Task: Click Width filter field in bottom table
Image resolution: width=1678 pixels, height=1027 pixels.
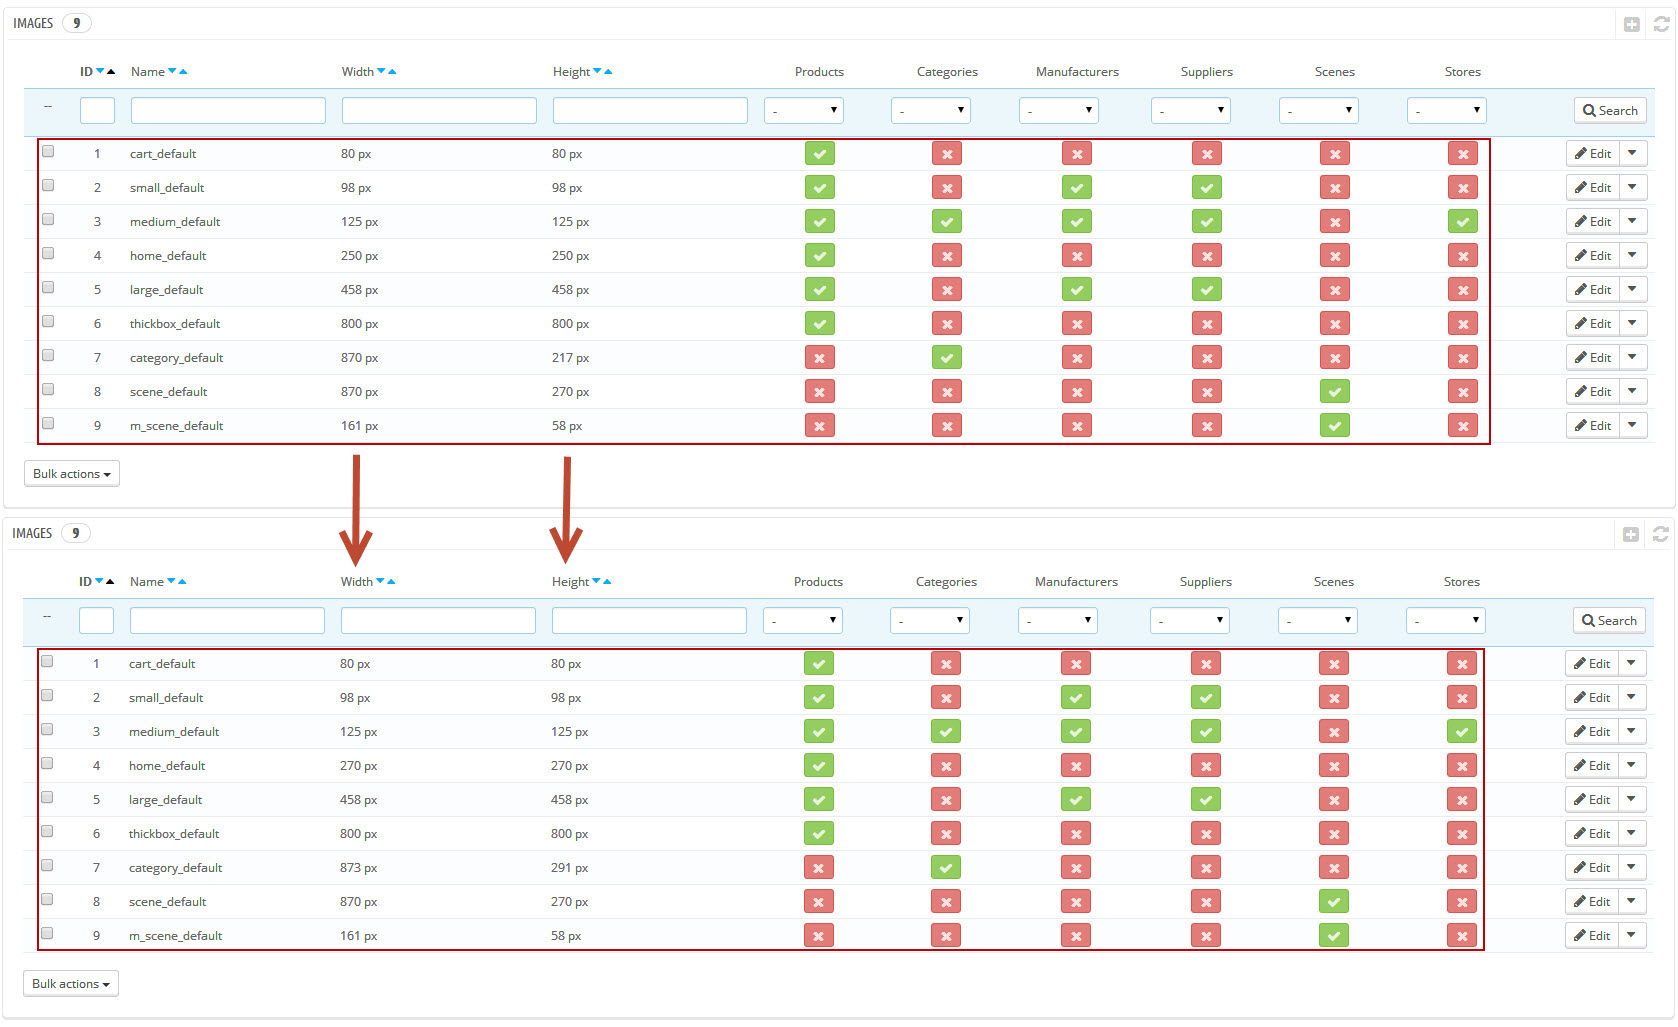Action: pyautogui.click(x=438, y=621)
